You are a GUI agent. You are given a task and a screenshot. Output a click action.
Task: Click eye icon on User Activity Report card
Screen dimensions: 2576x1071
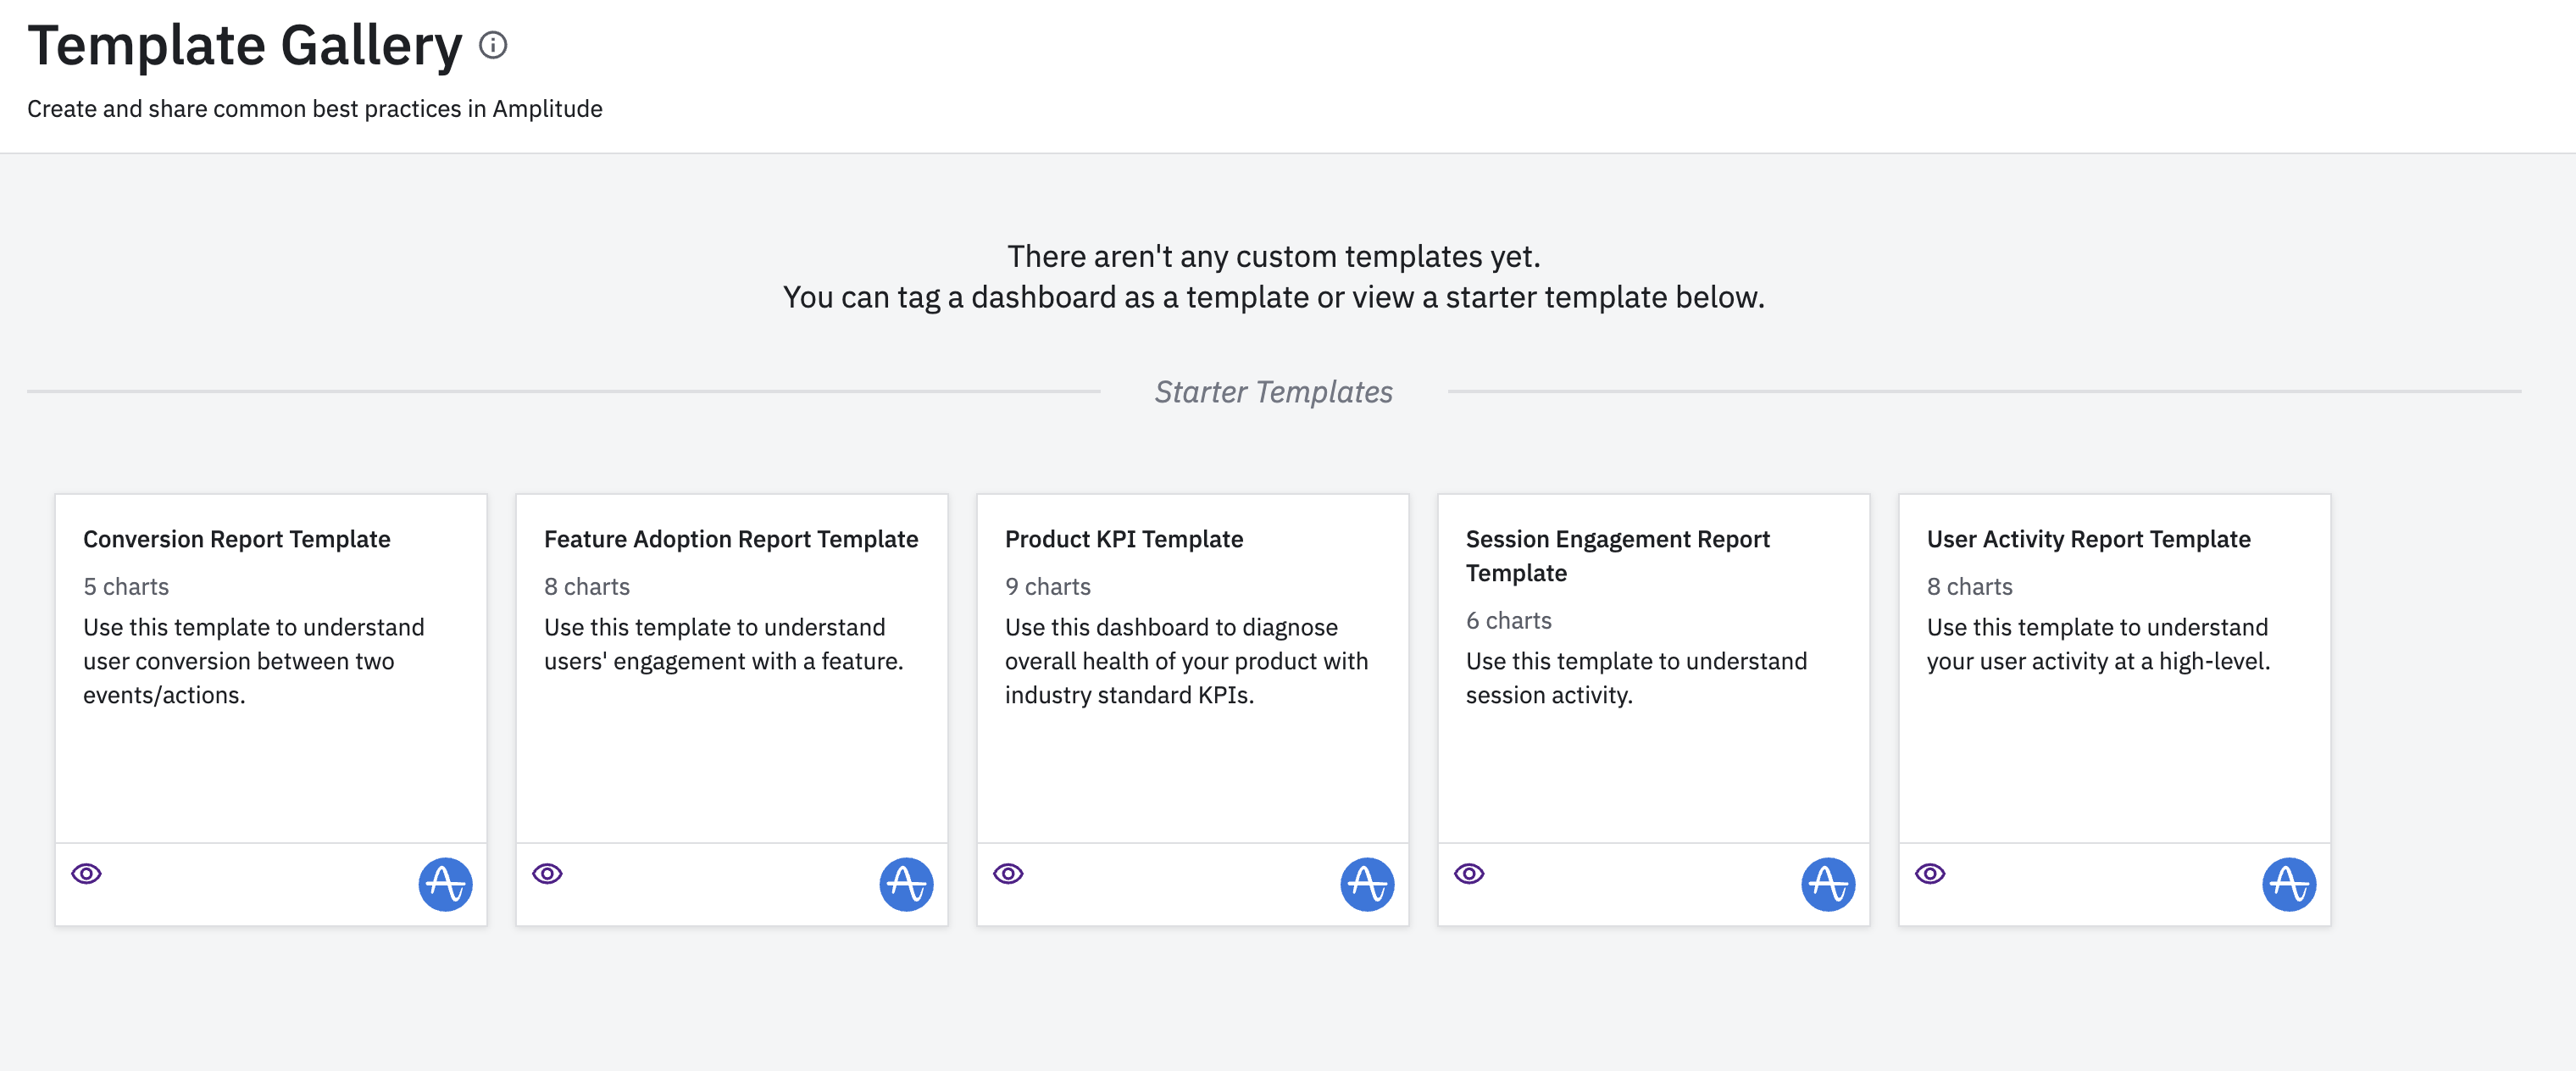1930,873
